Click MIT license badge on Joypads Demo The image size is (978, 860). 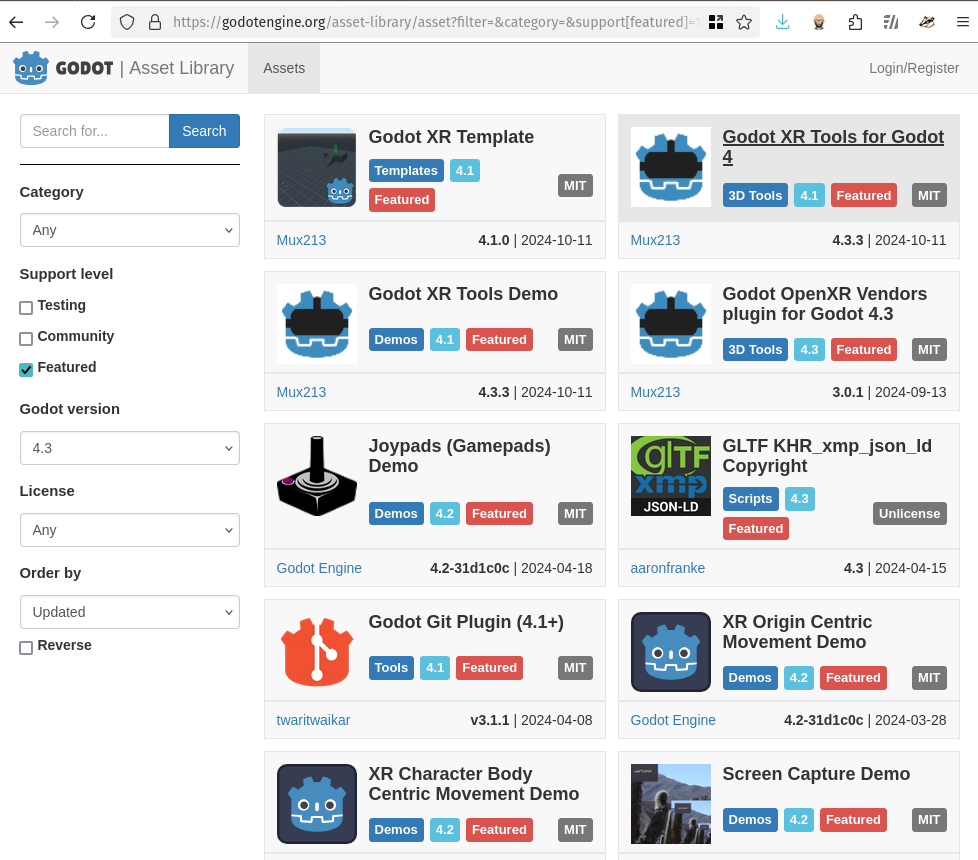point(575,513)
